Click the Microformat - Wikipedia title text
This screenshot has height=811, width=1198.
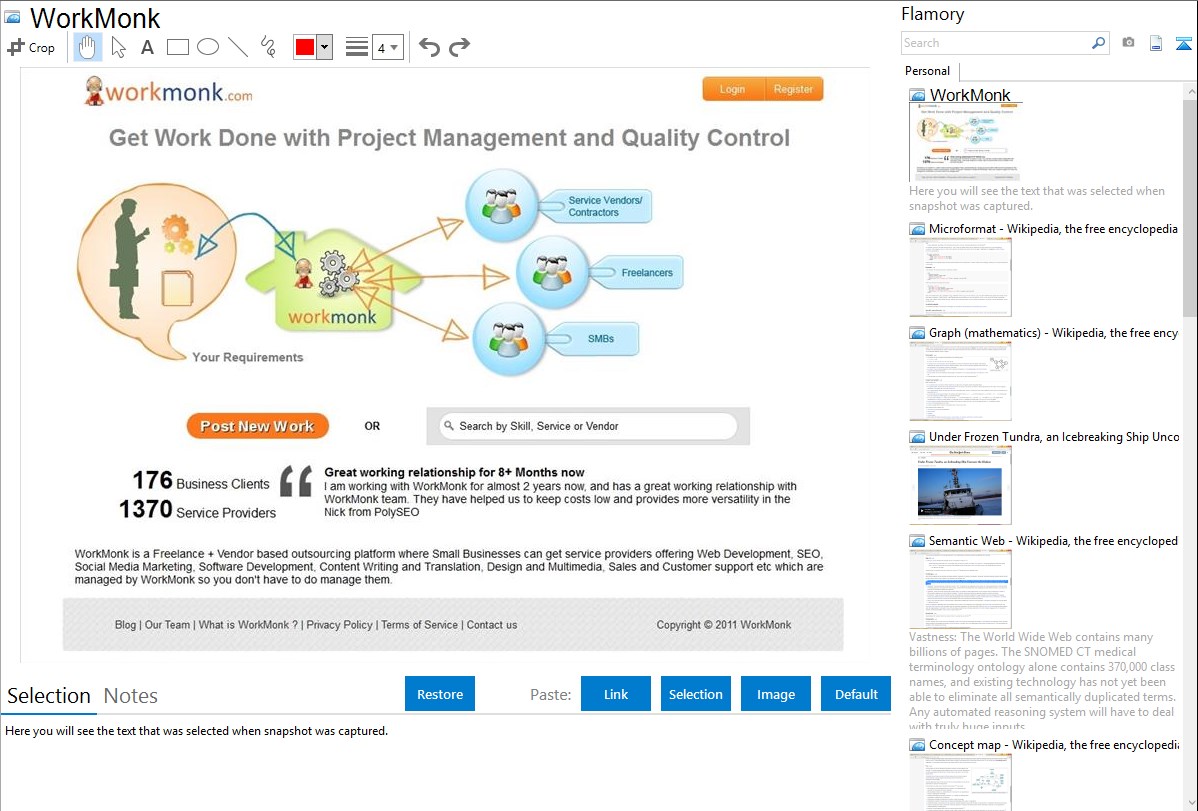tap(1053, 229)
